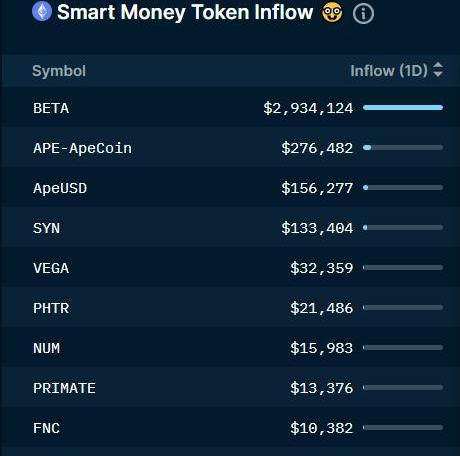The image size is (460, 456).
Task: Open the FNC token symbol
Action: 47,428
